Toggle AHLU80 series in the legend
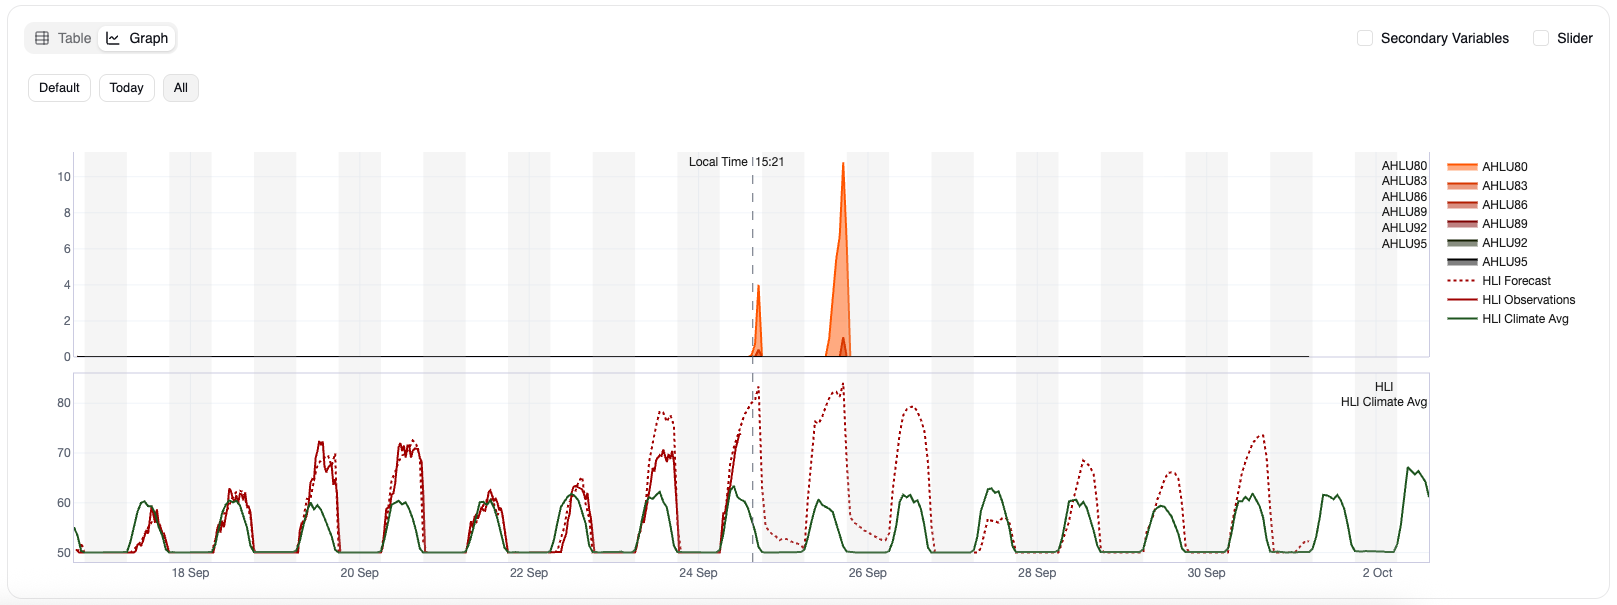 1488,167
